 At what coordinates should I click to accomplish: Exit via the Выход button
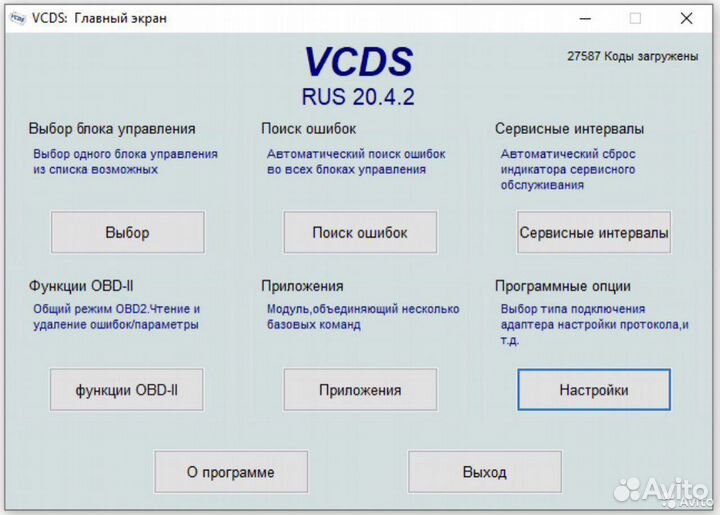pos(484,472)
